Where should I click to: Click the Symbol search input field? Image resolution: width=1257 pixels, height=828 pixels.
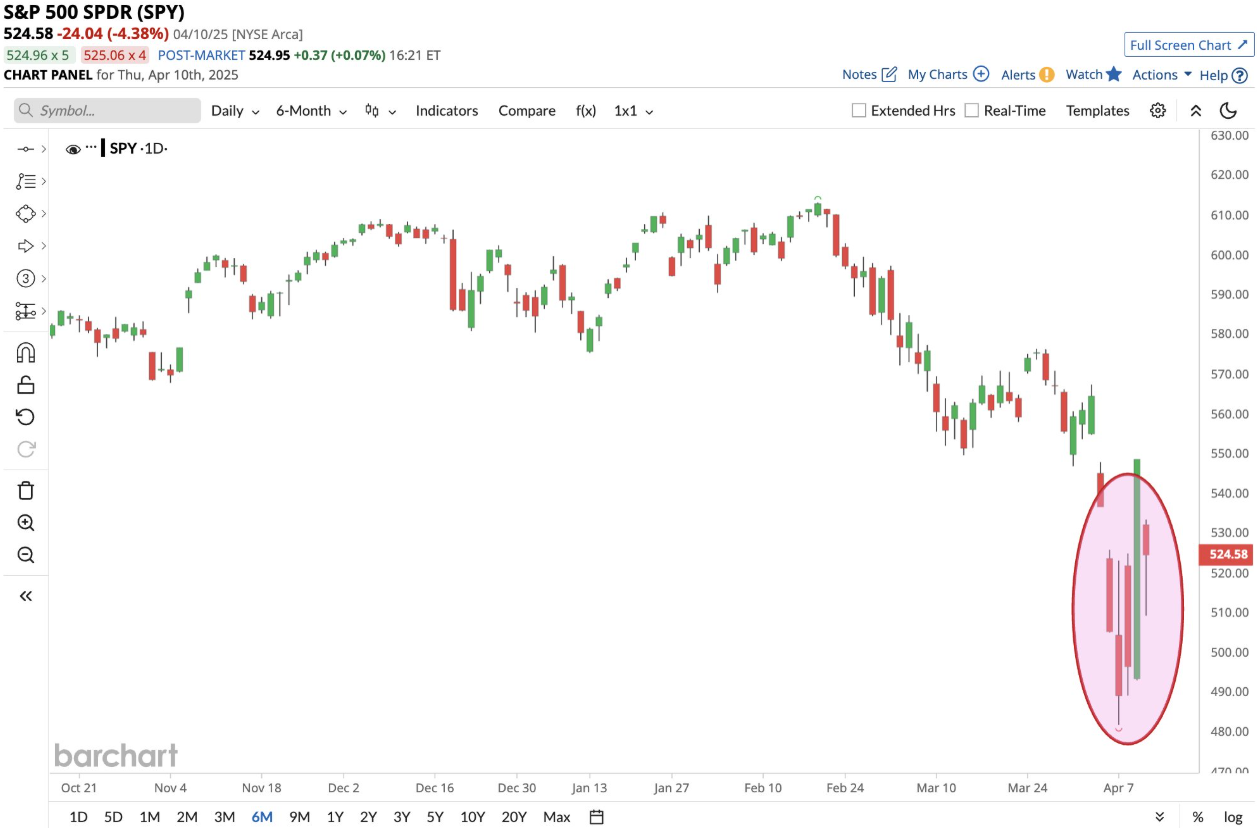coord(108,111)
